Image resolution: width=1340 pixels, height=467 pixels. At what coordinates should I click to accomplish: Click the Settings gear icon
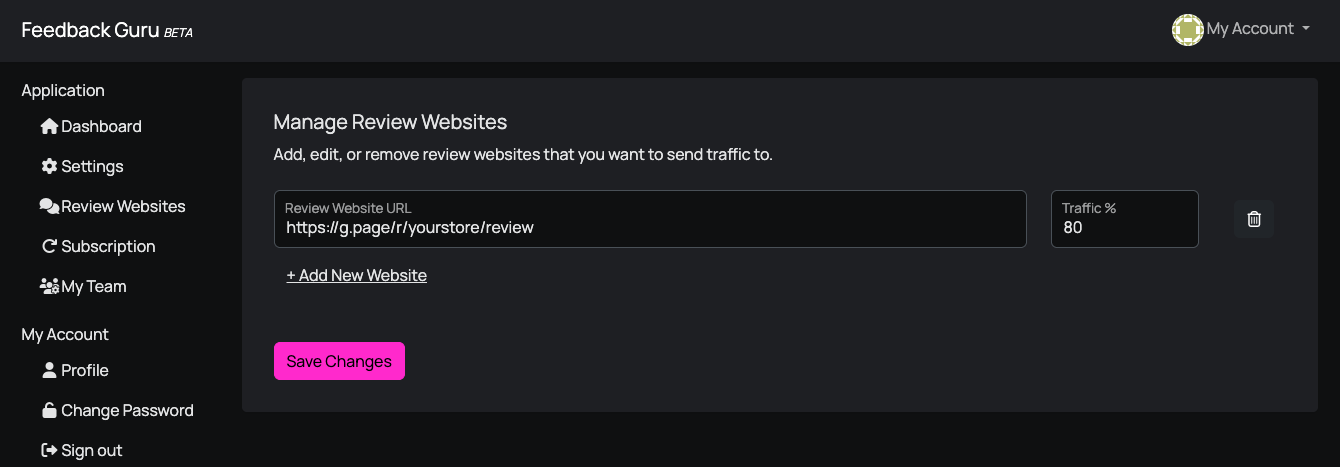49,166
